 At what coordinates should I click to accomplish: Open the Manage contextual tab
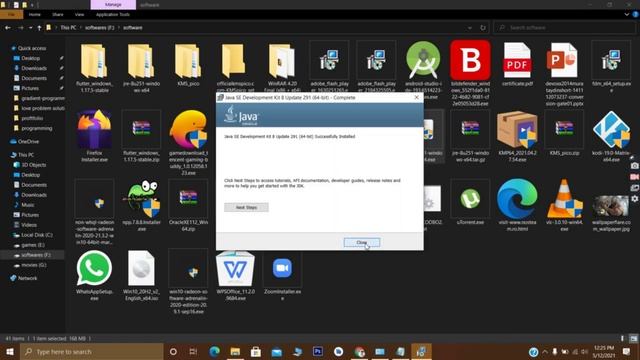coord(113,5)
